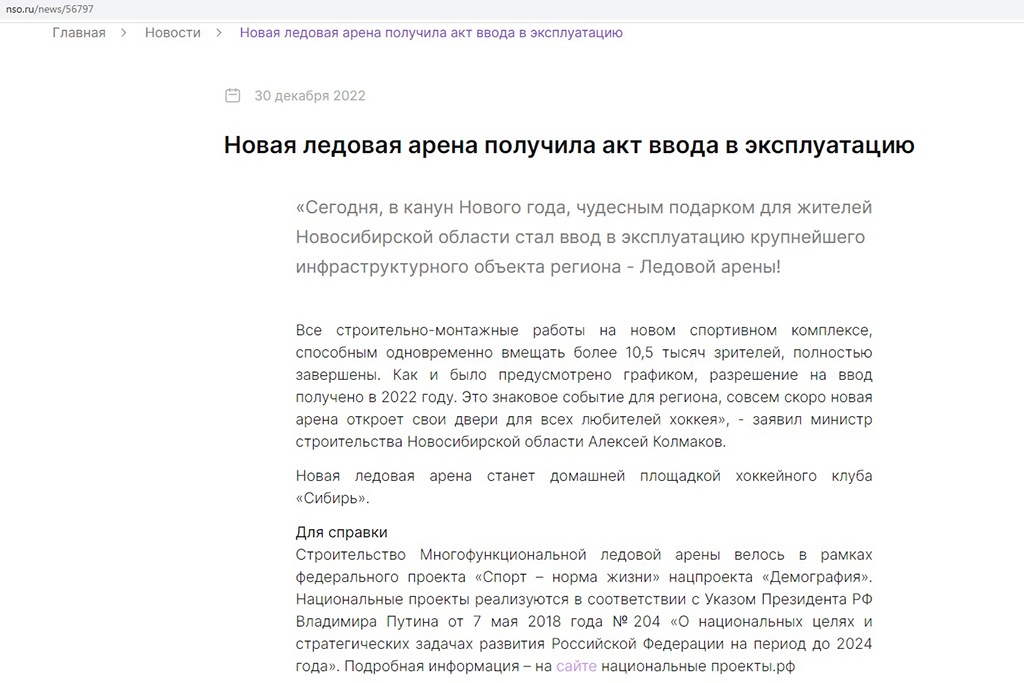Image resolution: width=1024 pixels, height=683 pixels.
Task: Click the name Алексей Колмаков in text
Action: point(661,441)
